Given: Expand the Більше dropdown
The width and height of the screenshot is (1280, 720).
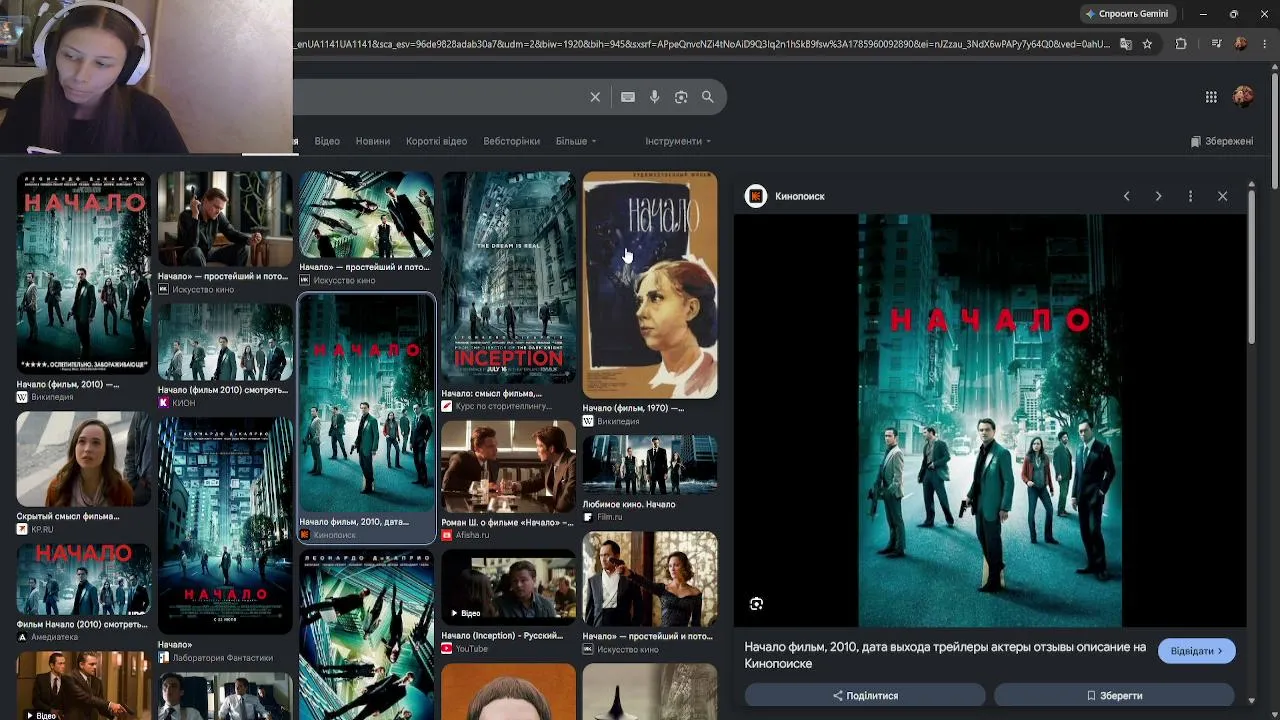Looking at the screenshot, I should [576, 141].
